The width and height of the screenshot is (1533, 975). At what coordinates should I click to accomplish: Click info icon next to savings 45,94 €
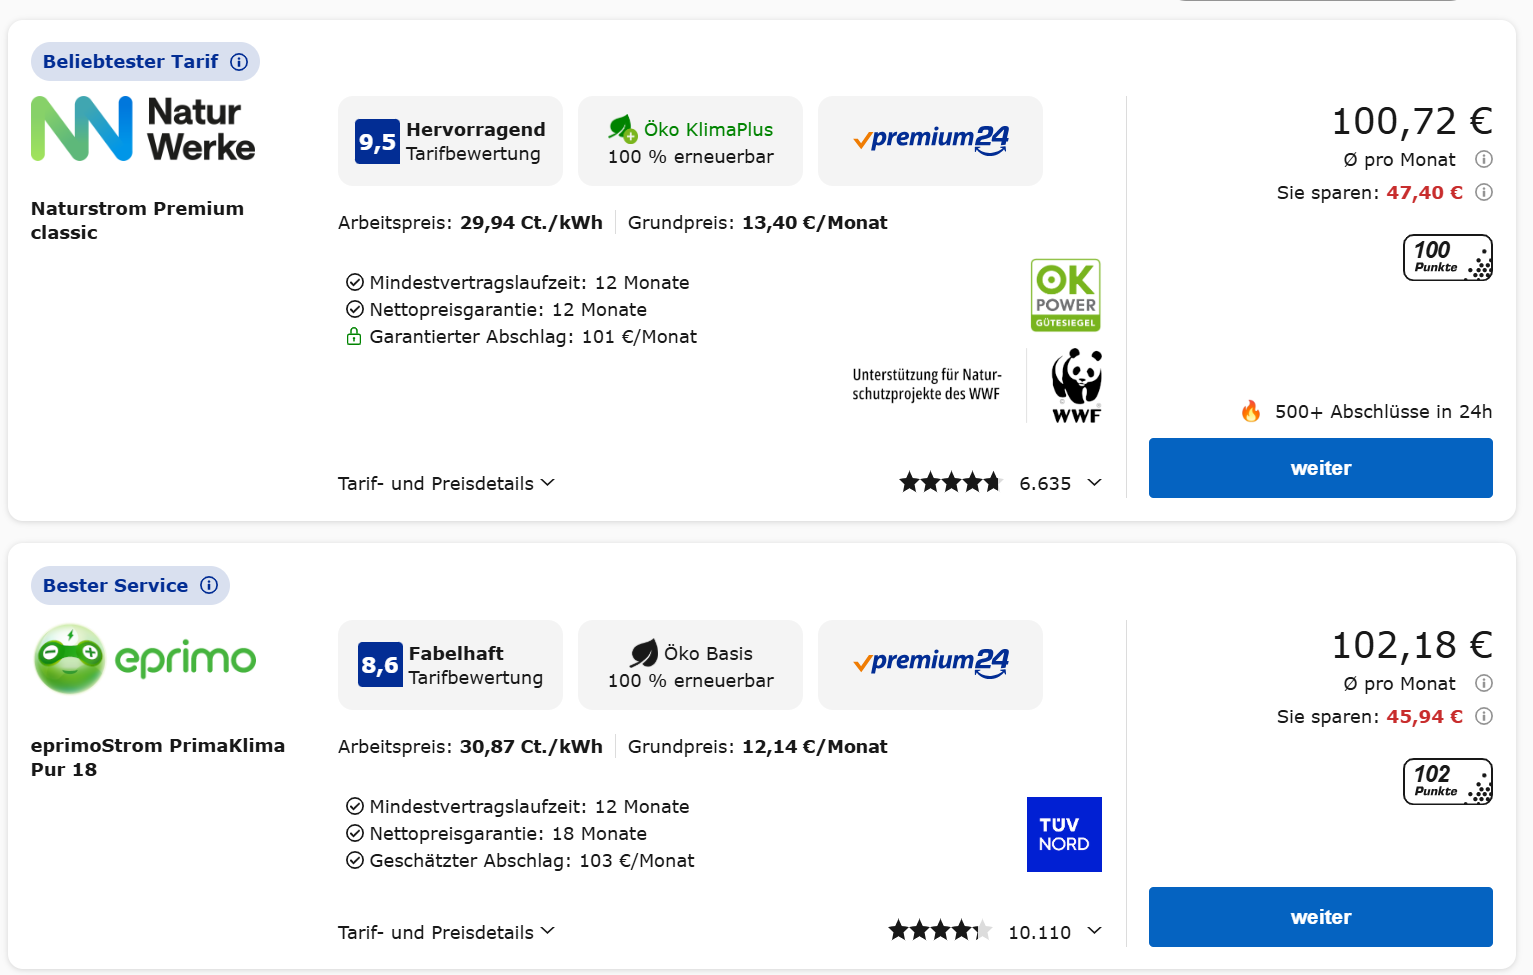[1484, 716]
